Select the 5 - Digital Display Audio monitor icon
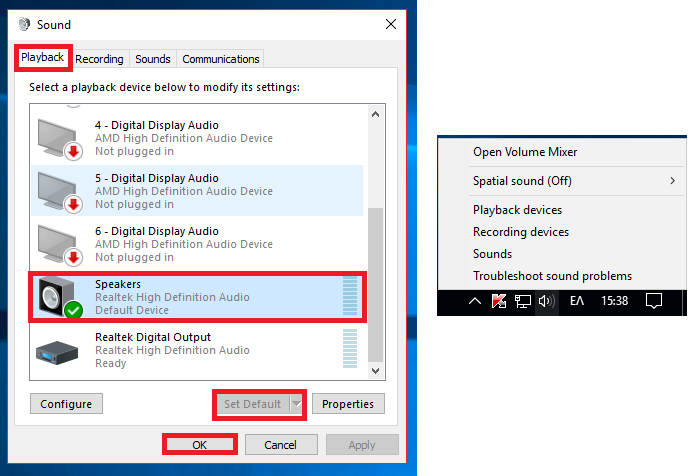 point(58,190)
